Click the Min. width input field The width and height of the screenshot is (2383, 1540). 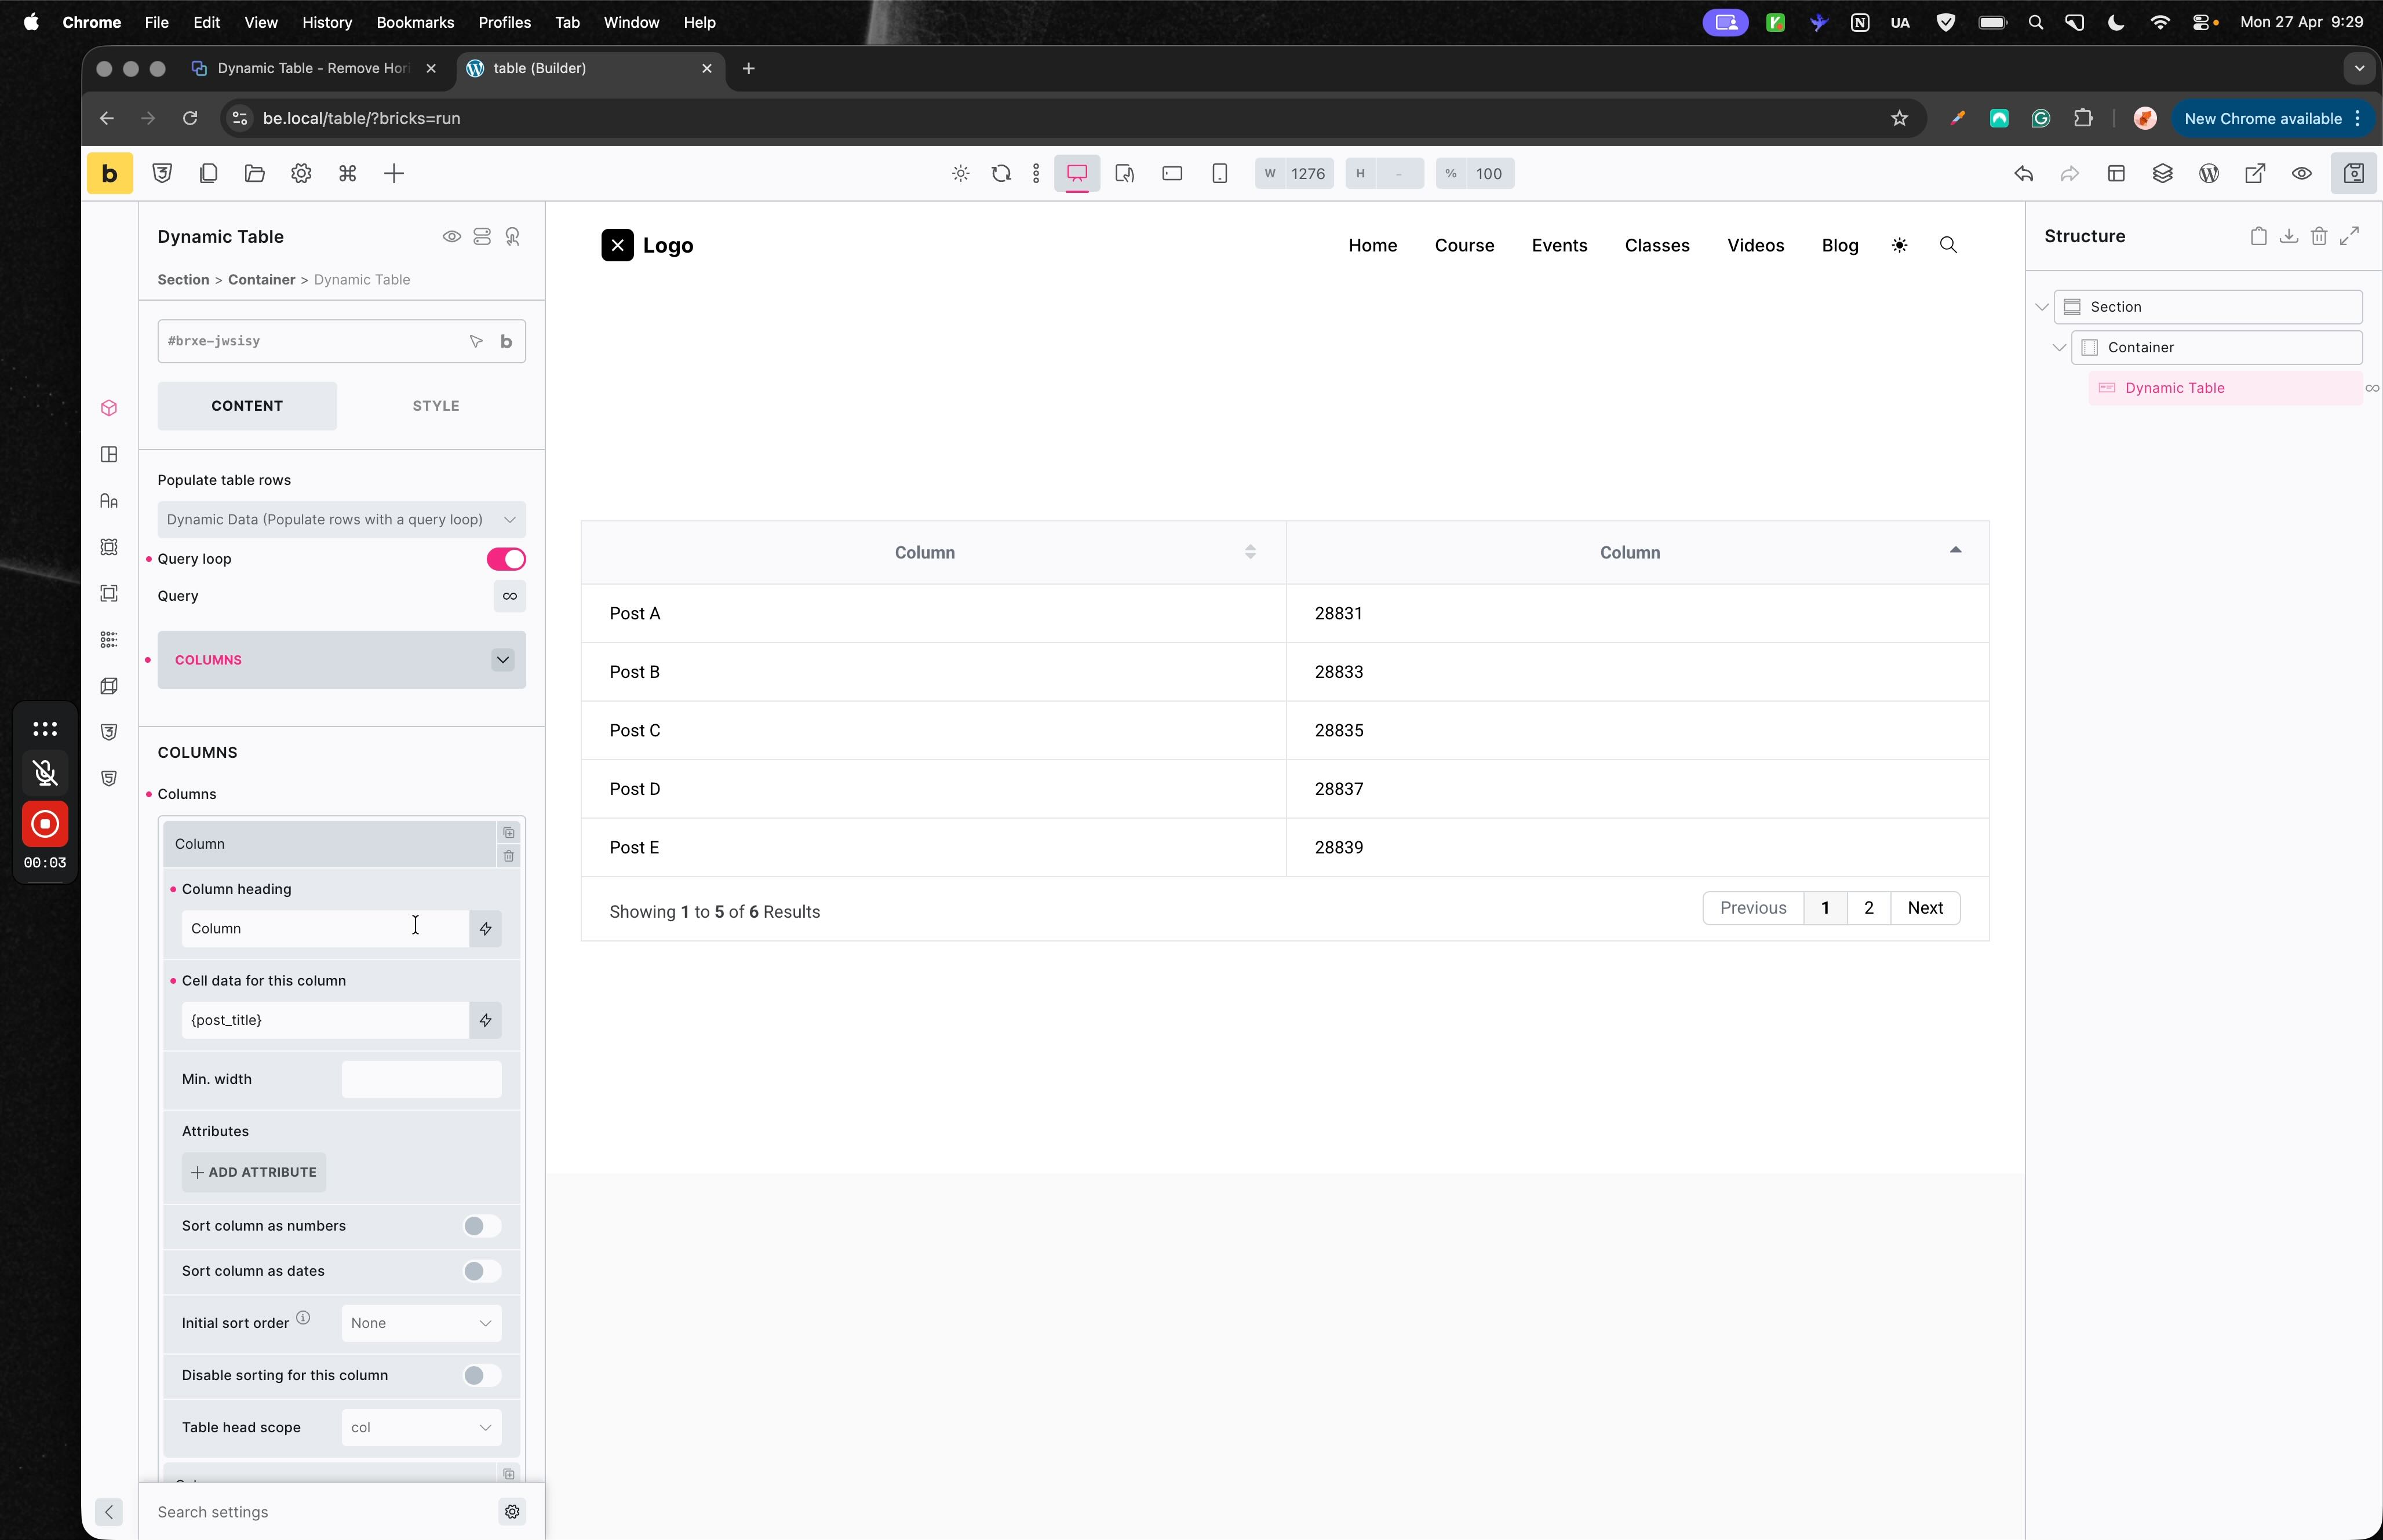(421, 1079)
